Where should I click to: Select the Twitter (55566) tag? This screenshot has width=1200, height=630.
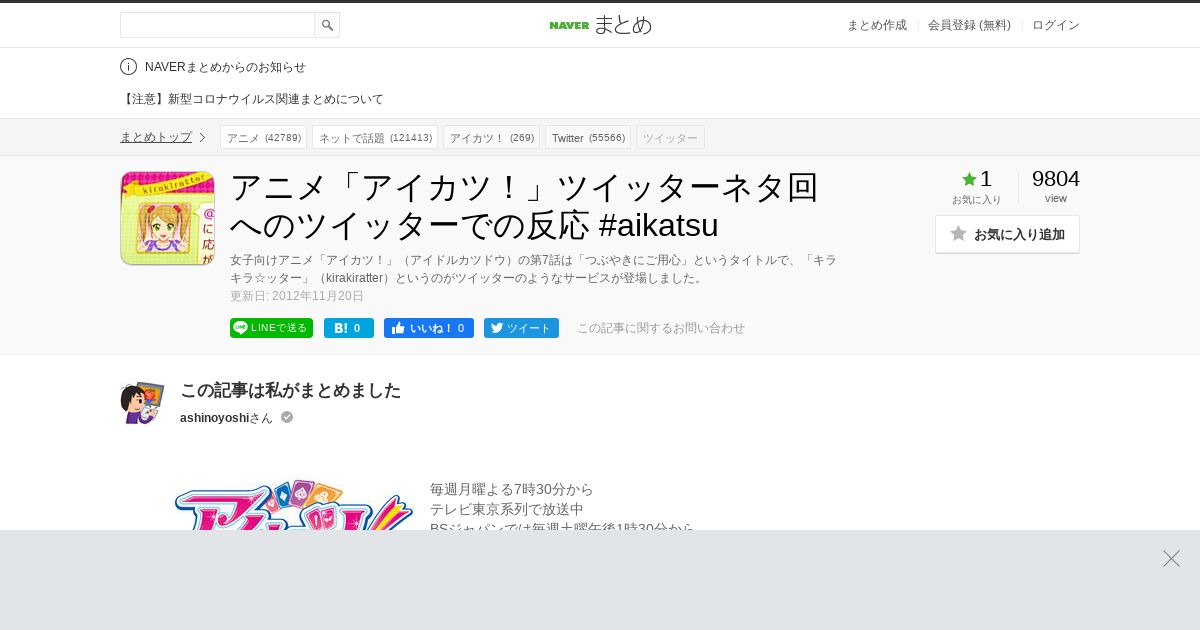(x=588, y=138)
